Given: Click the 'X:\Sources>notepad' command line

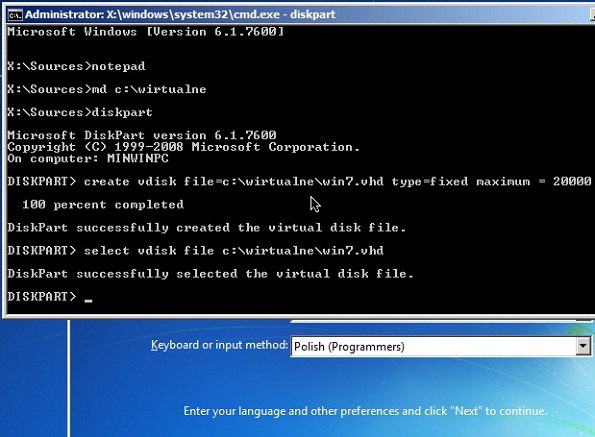Looking at the screenshot, I should pyautogui.click(x=76, y=66).
